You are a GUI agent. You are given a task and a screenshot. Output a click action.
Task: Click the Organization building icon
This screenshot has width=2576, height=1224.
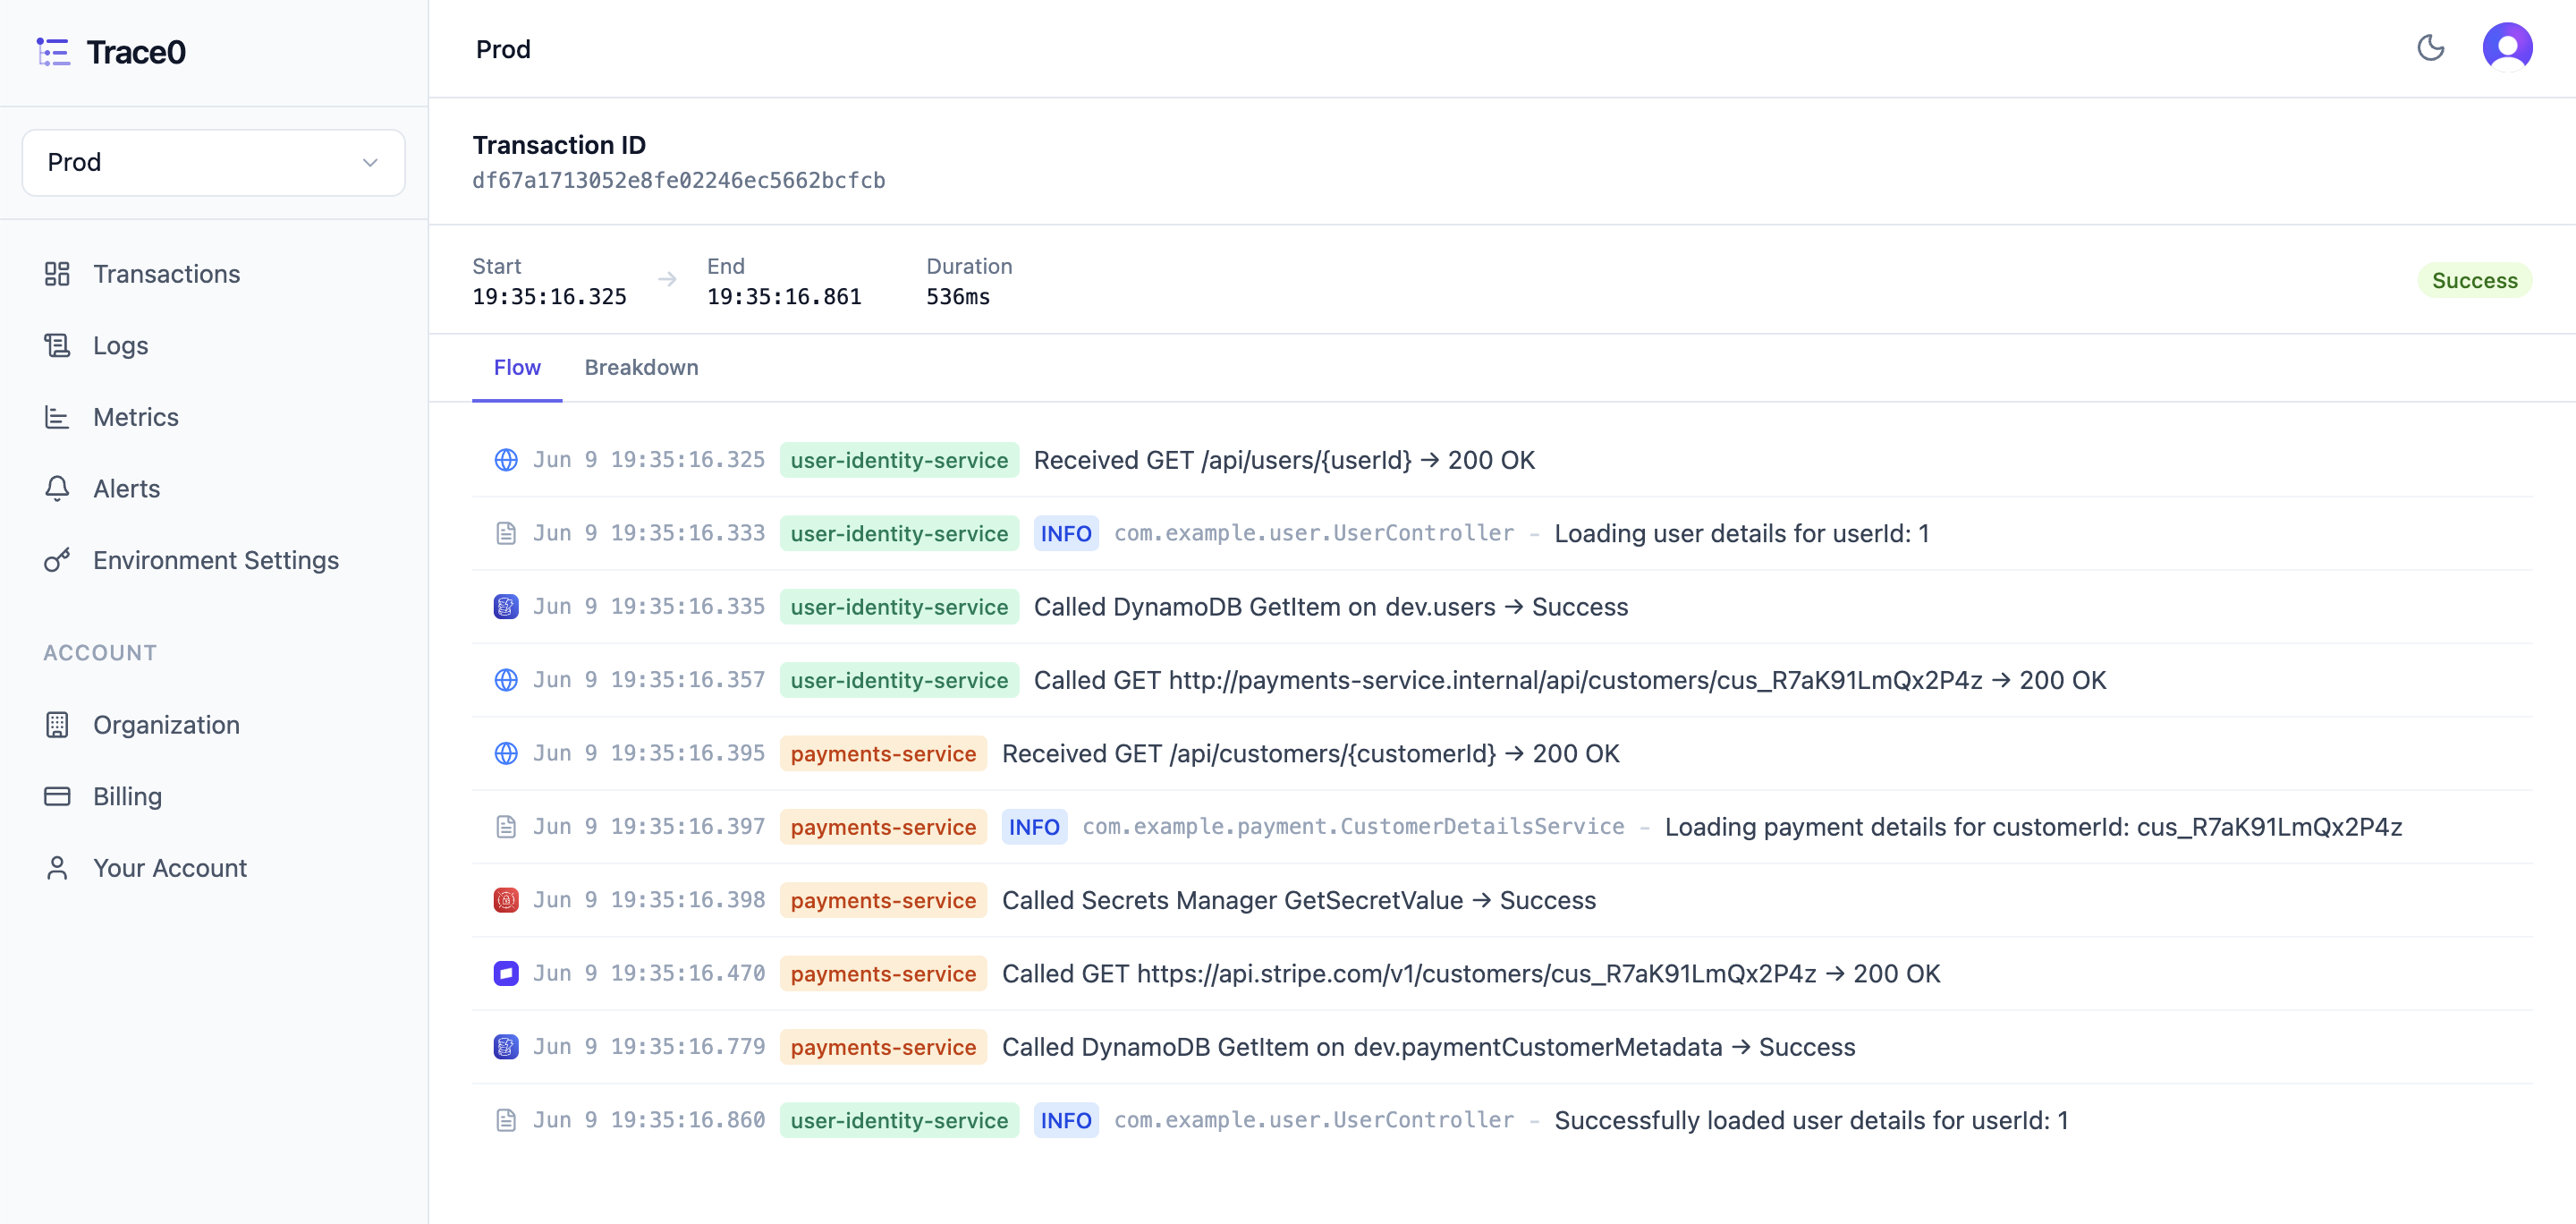point(57,725)
